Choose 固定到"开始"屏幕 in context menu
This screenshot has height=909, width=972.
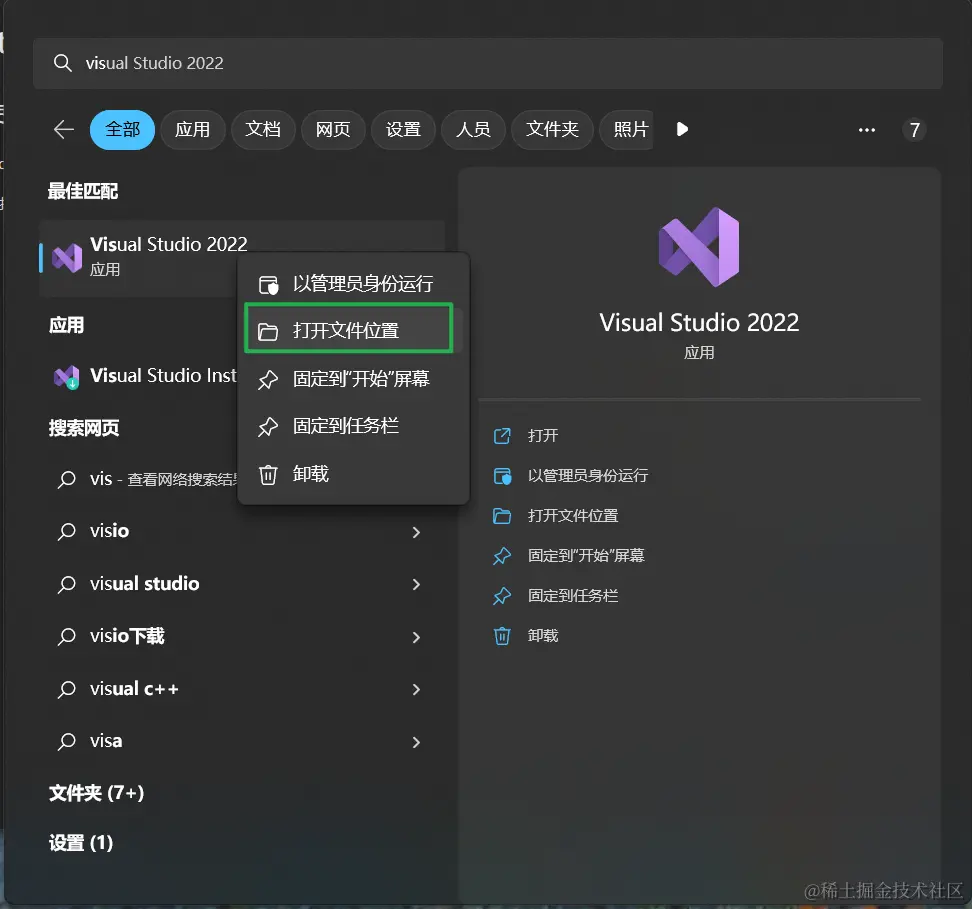(x=353, y=379)
